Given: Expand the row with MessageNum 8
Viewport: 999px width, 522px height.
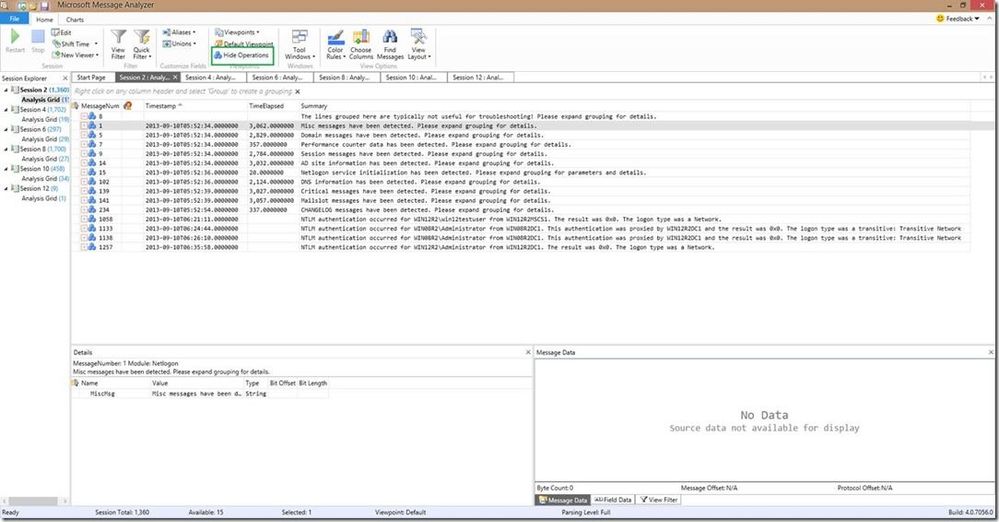Looking at the screenshot, I should 84,117.
